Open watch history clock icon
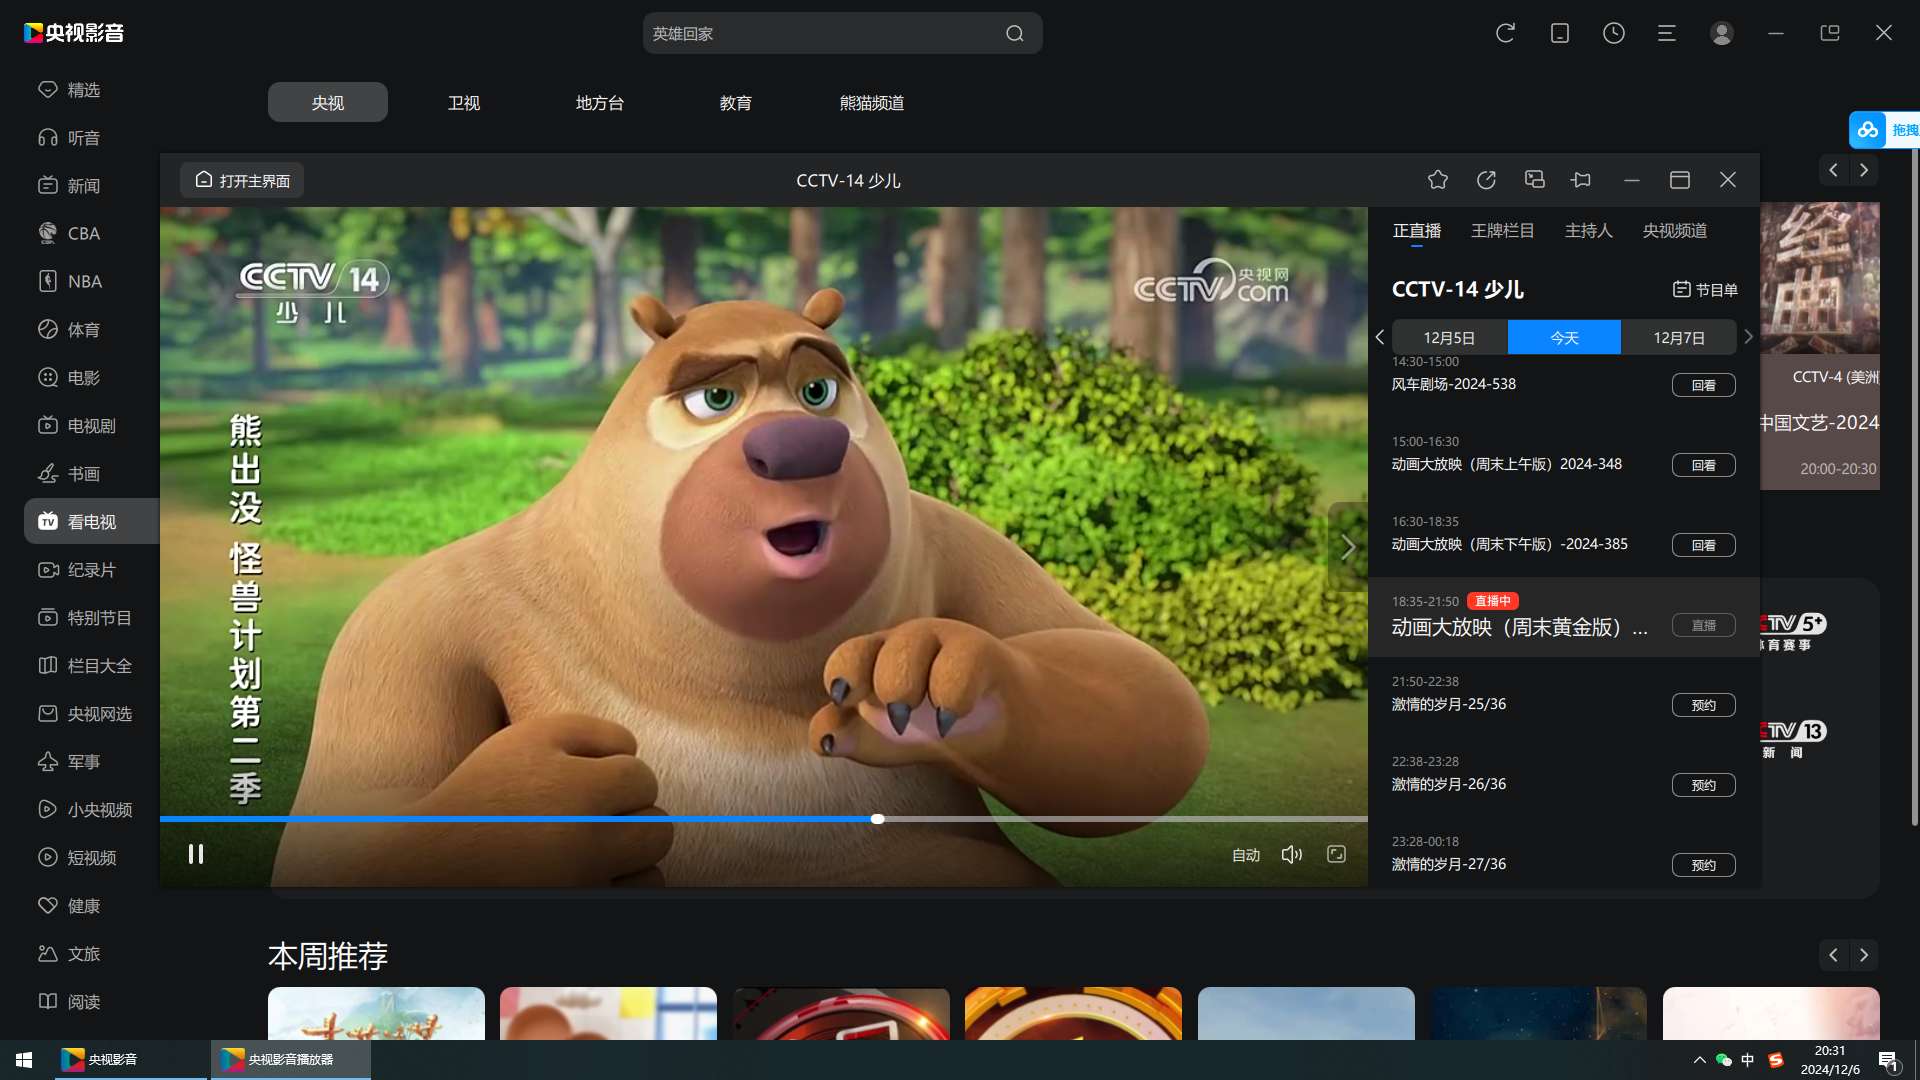This screenshot has width=1920, height=1080. tap(1613, 33)
